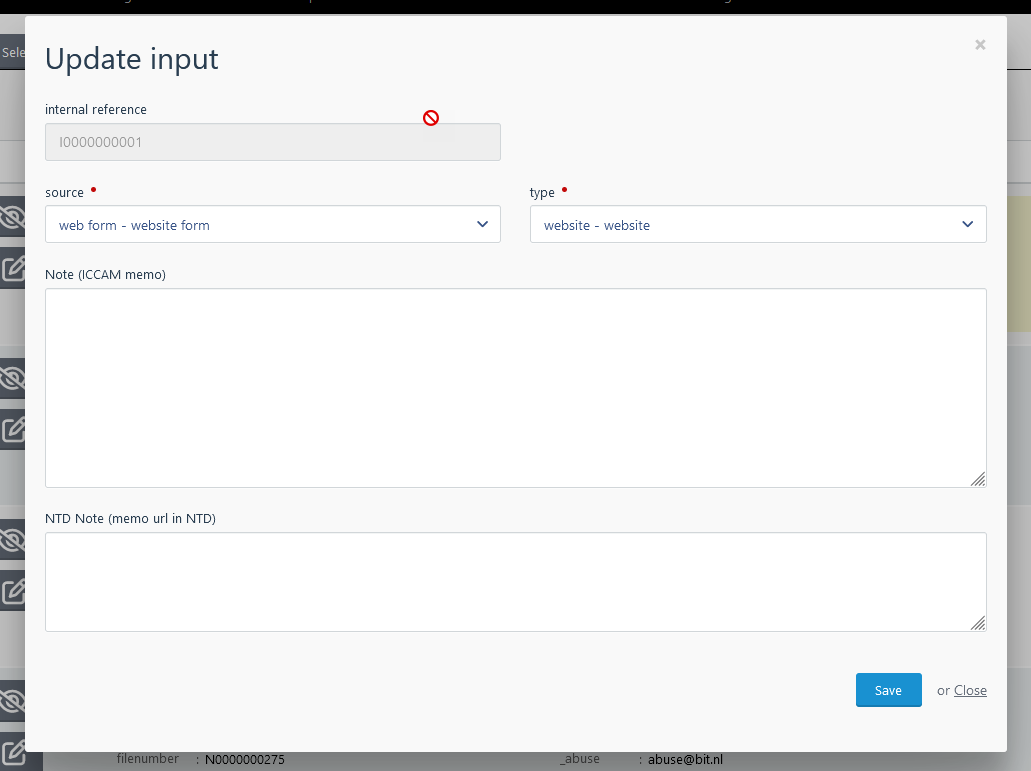
Task: Toggle the third crossed-eye icon from top
Action: coord(11,540)
